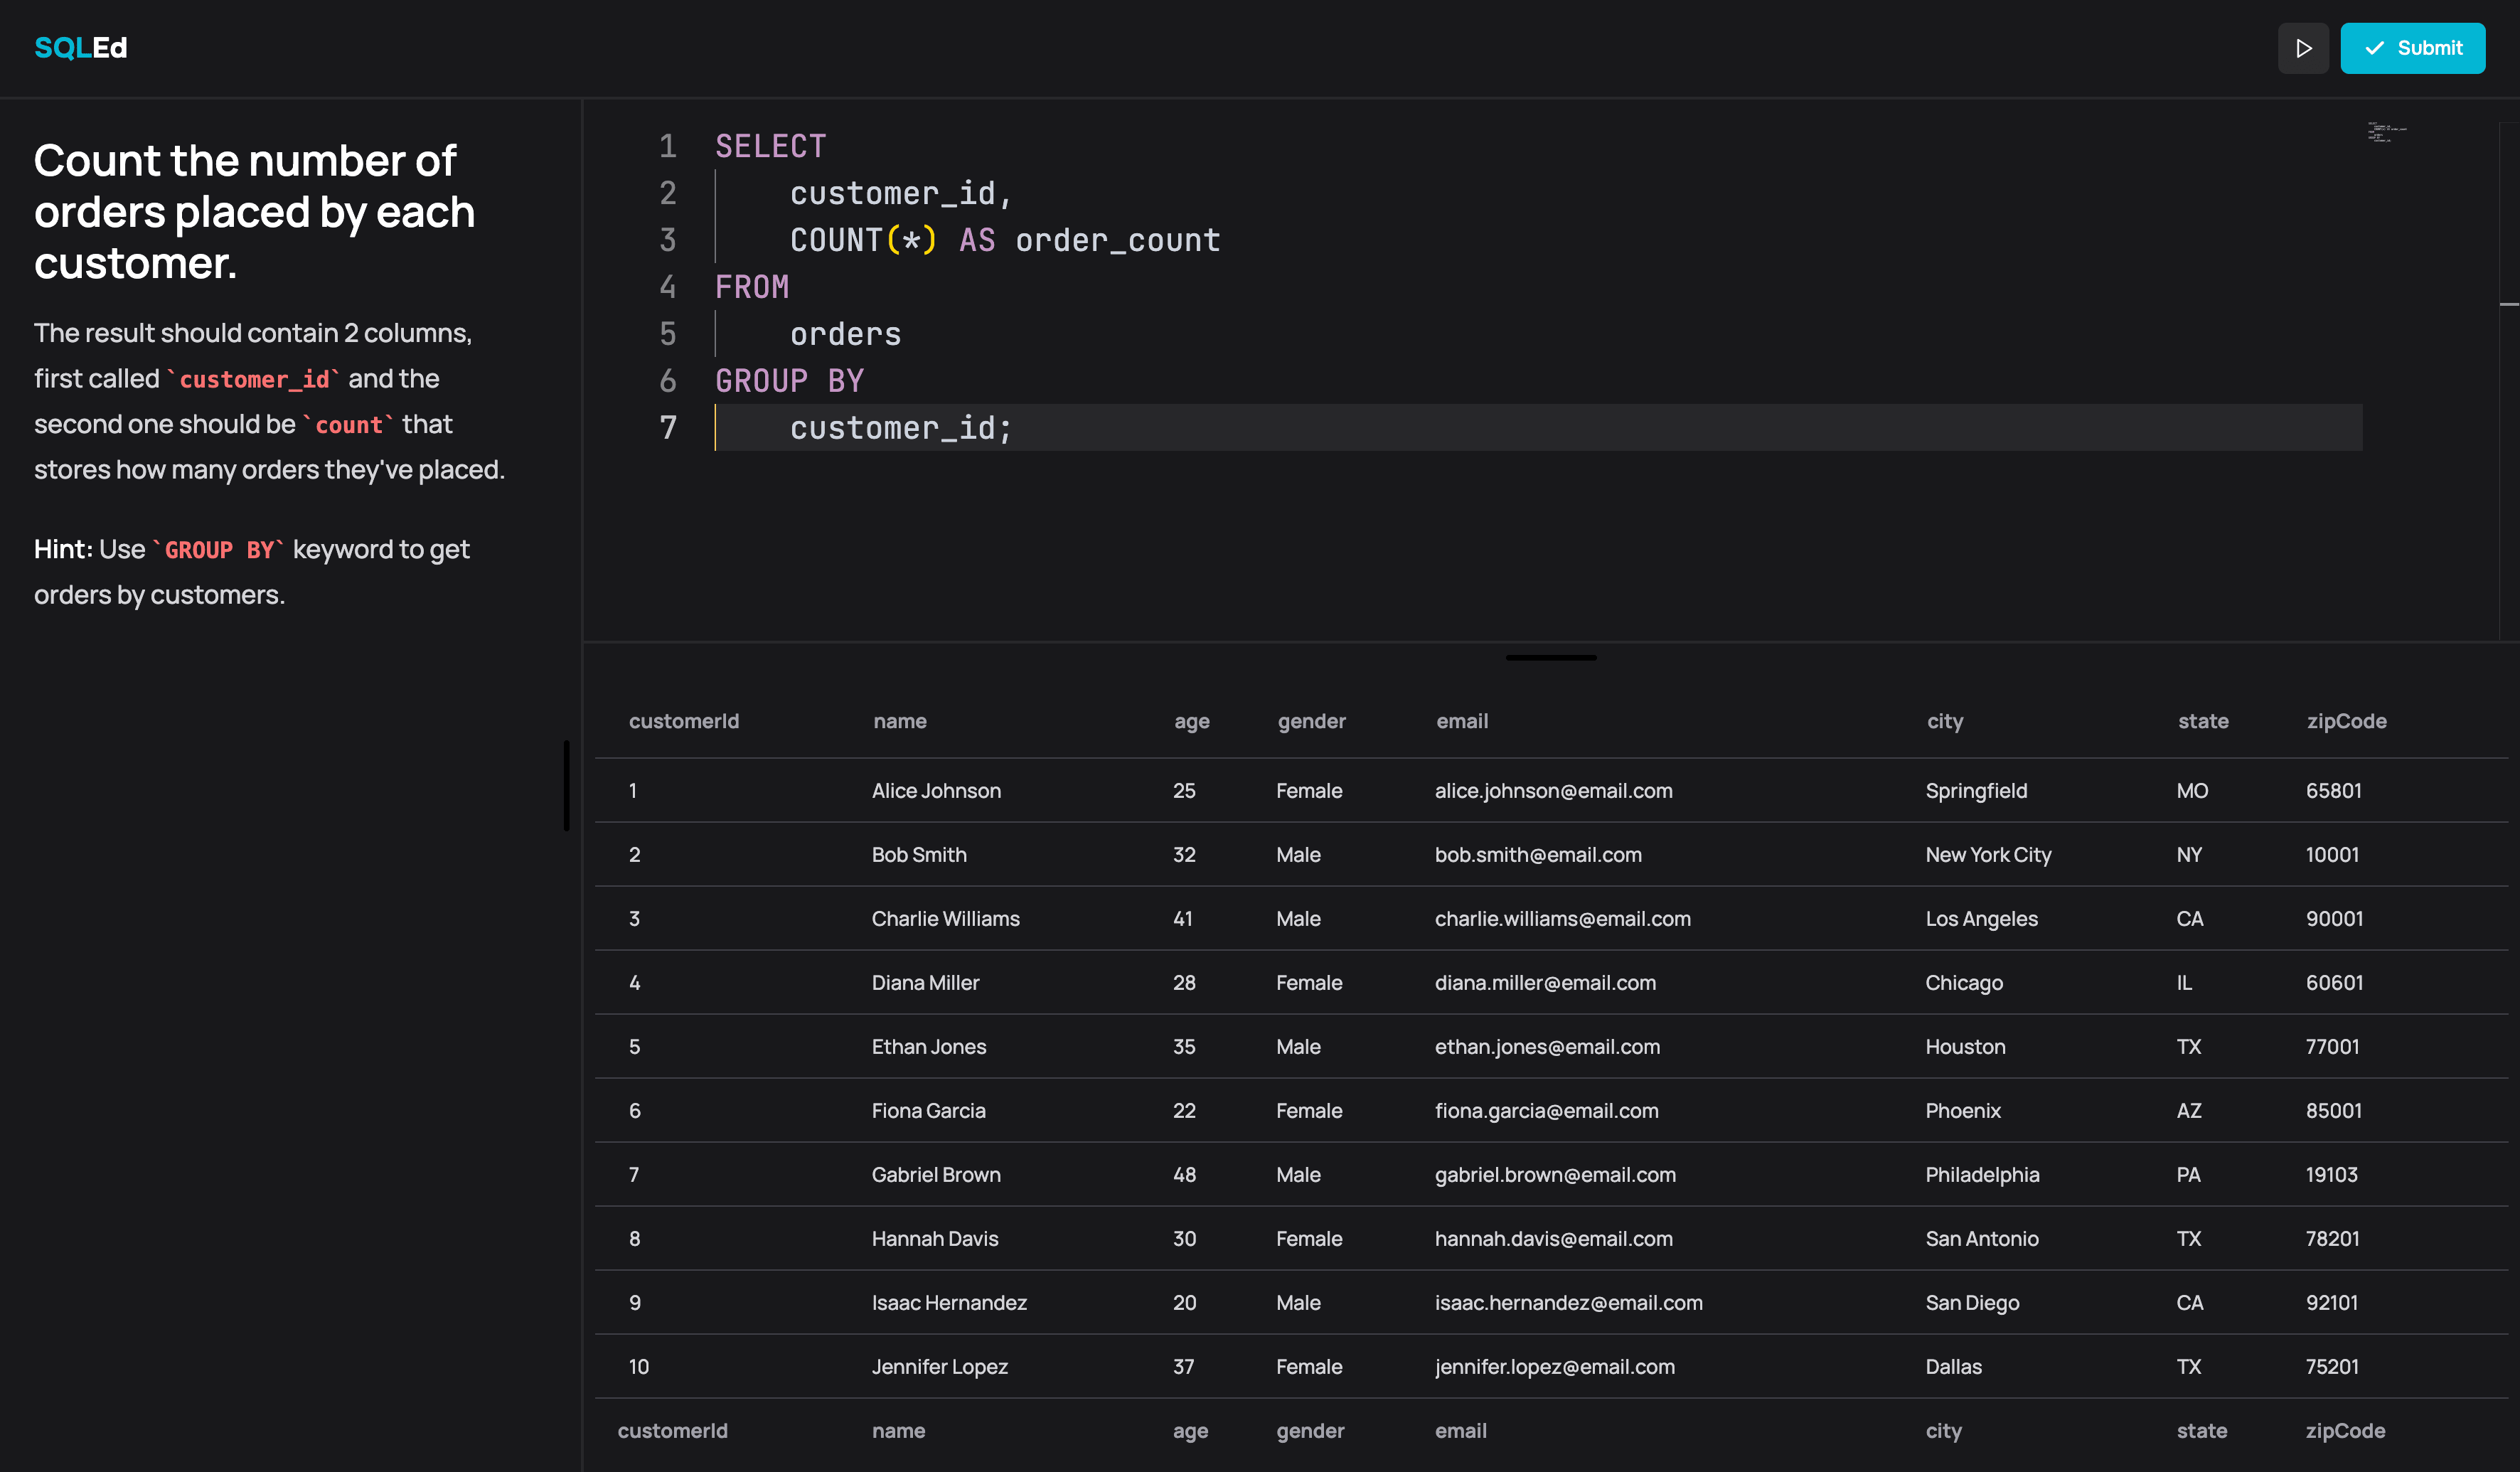The height and width of the screenshot is (1472, 2520).
Task: Click the FROM keyword on line 4
Action: tap(752, 287)
